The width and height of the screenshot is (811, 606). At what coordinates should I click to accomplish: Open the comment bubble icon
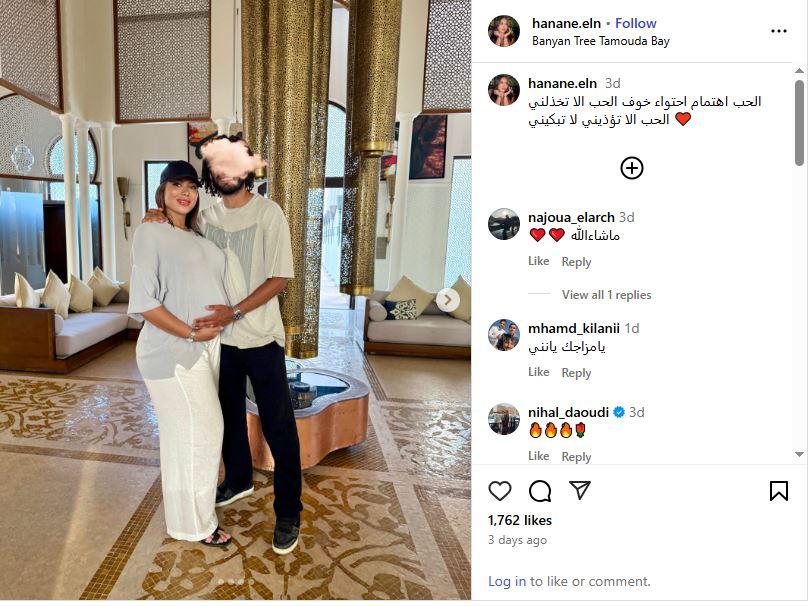coord(540,491)
